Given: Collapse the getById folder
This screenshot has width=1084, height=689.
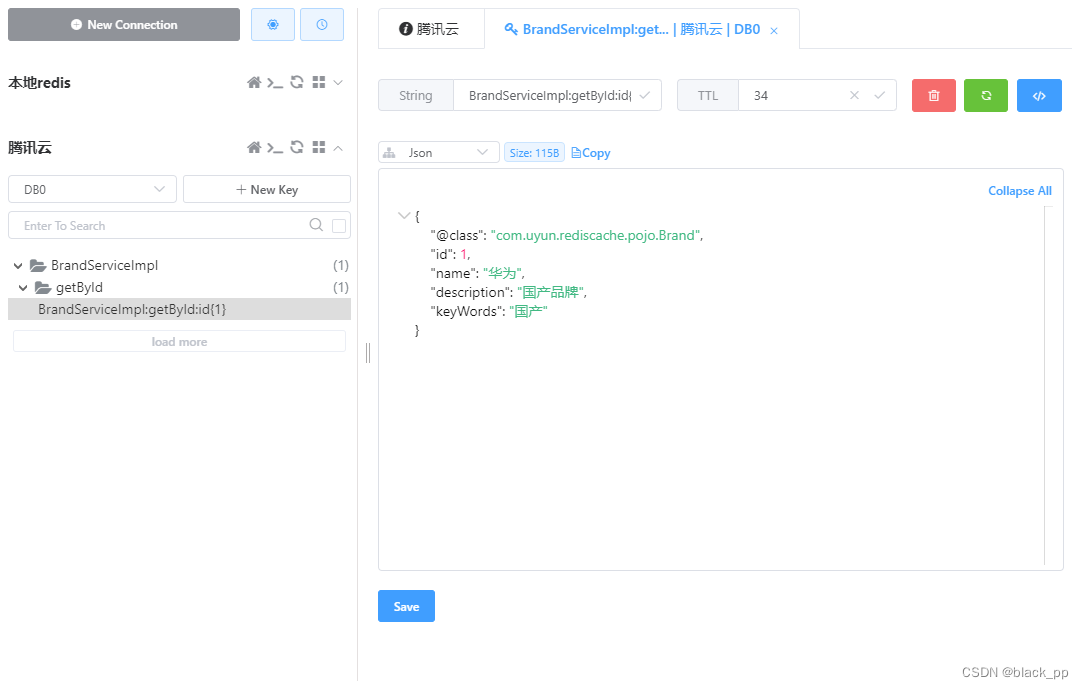Looking at the screenshot, I should click(24, 287).
